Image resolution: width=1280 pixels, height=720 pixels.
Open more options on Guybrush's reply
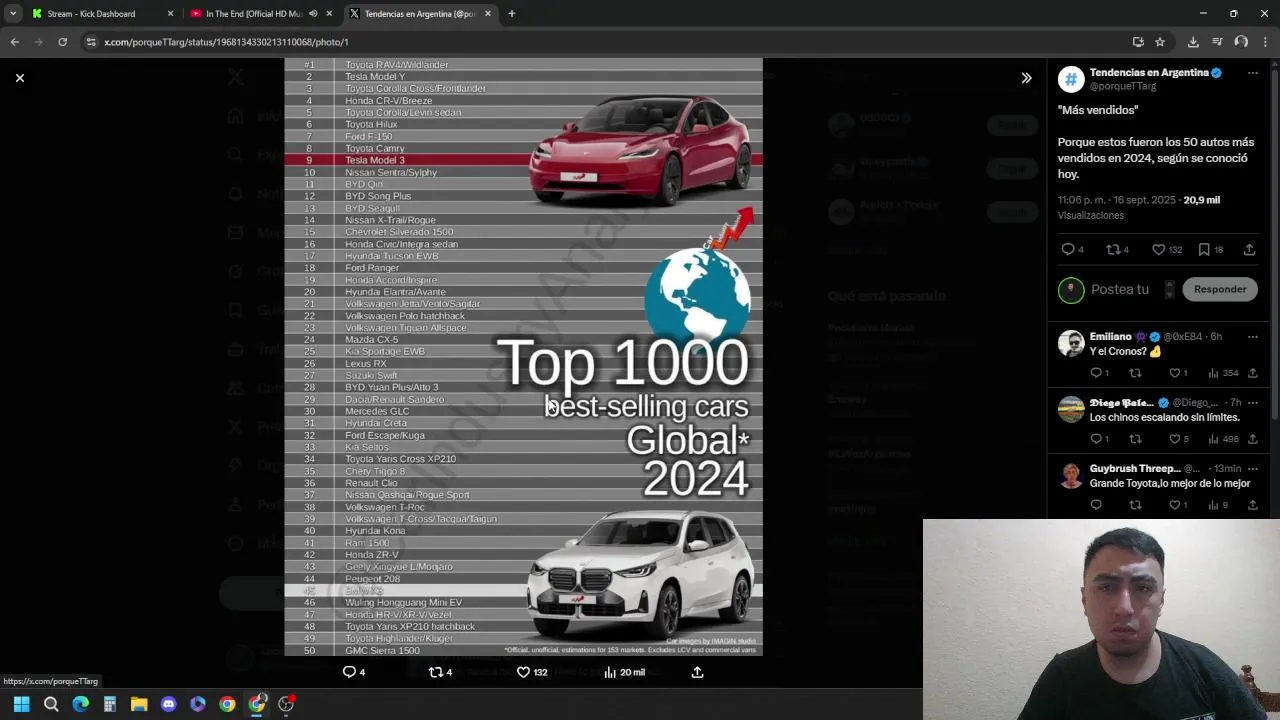1252,469
